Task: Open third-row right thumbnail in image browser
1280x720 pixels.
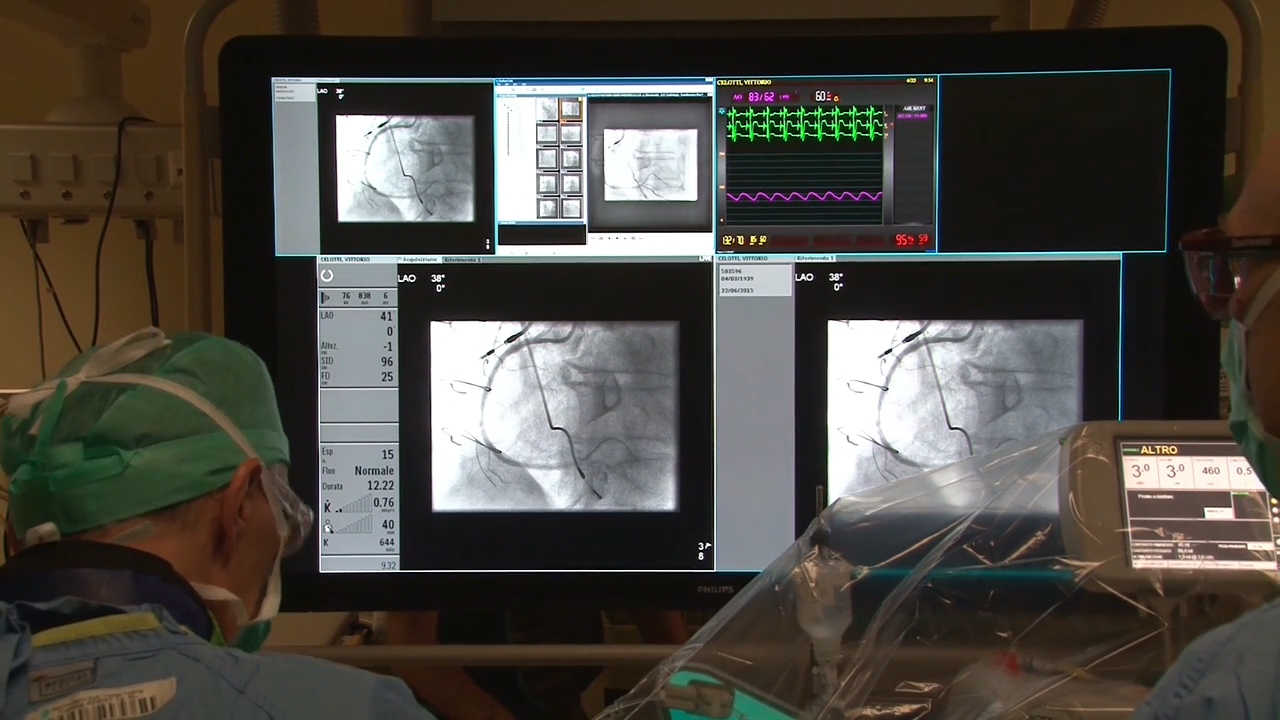Action: [x=571, y=158]
